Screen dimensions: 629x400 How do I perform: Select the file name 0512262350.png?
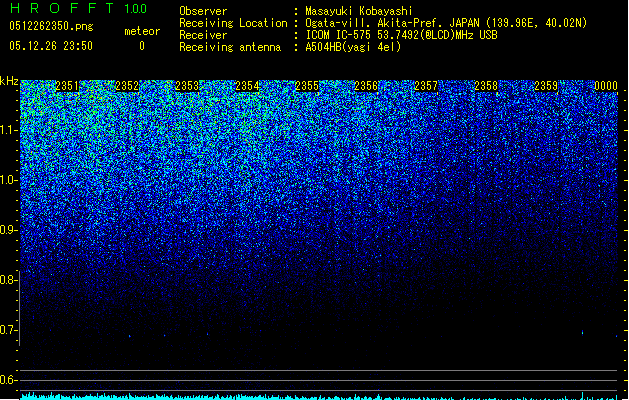point(51,26)
